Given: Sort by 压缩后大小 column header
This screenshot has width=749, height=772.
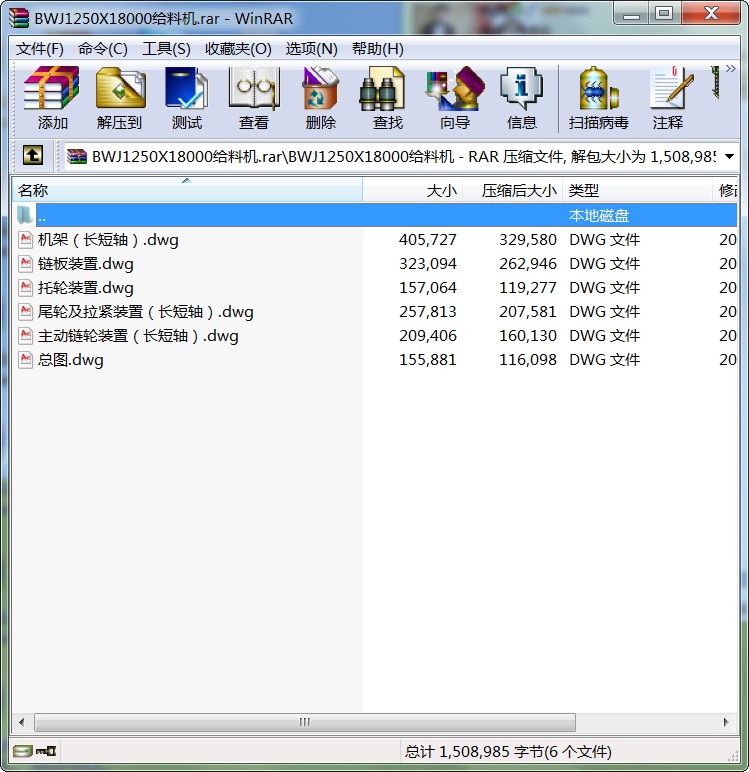Looking at the screenshot, I should coord(513,190).
